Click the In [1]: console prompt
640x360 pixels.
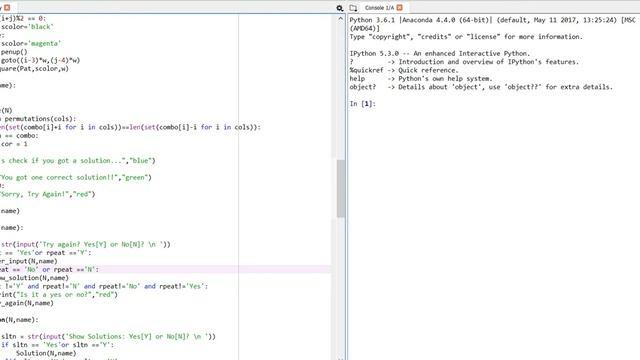[x=362, y=104]
